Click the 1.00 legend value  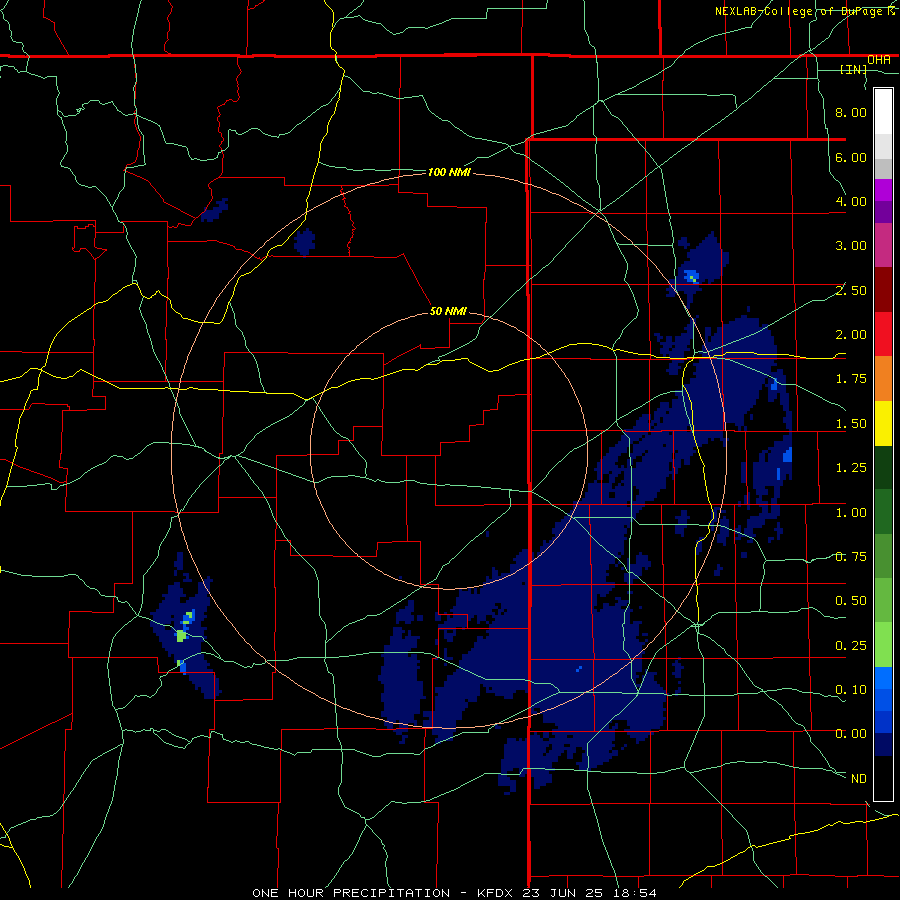pyautogui.click(x=851, y=513)
